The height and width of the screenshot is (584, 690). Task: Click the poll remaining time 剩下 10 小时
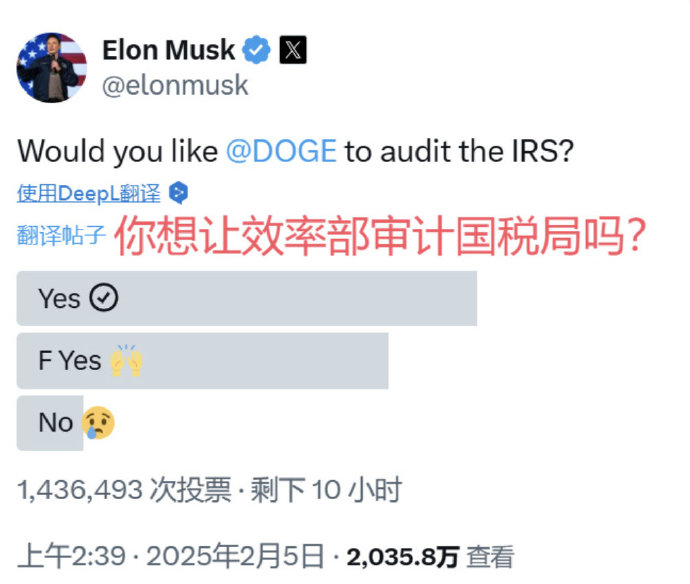pyautogui.click(x=326, y=489)
